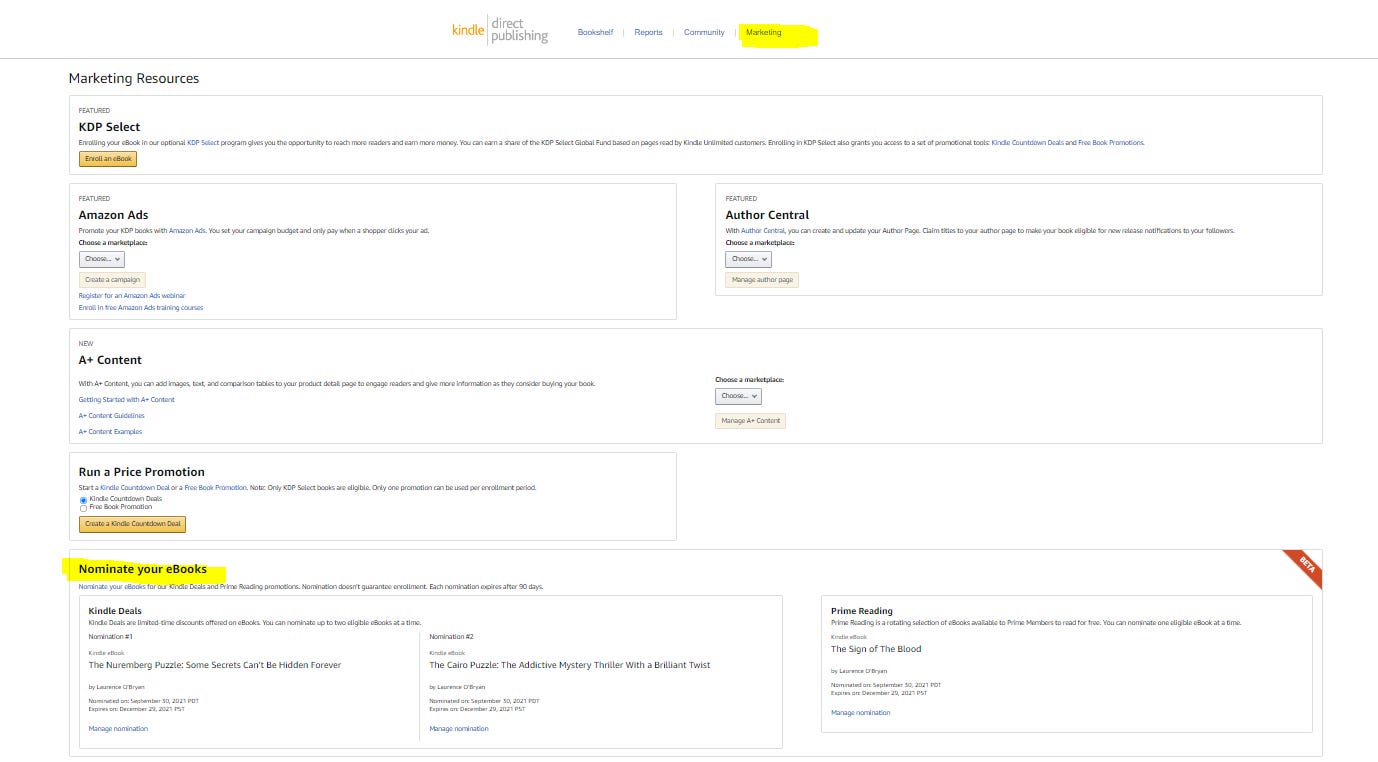Click The Sign of The Blood title
The height and width of the screenshot is (762, 1378).
(x=876, y=649)
